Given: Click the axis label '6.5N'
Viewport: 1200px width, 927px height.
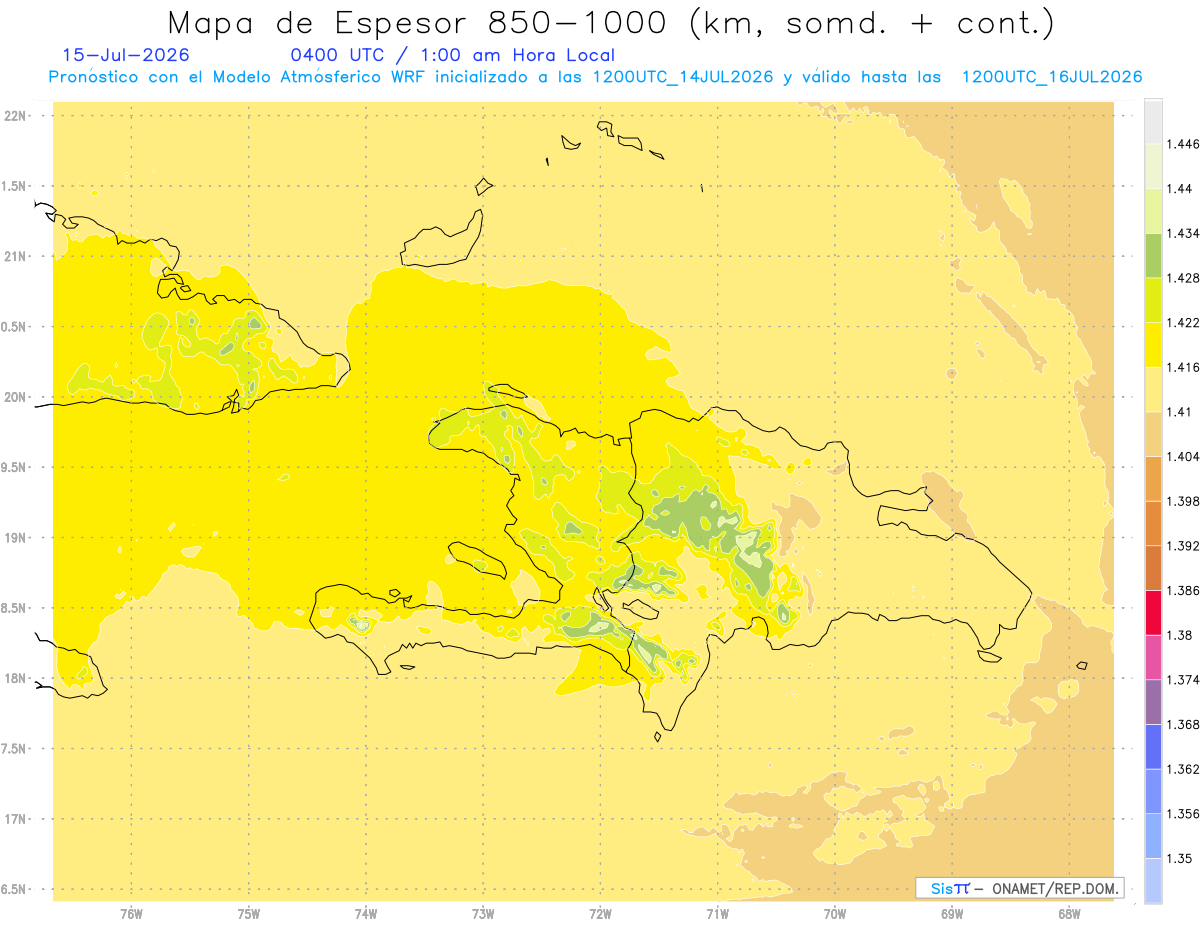Looking at the screenshot, I should pos(15,889).
